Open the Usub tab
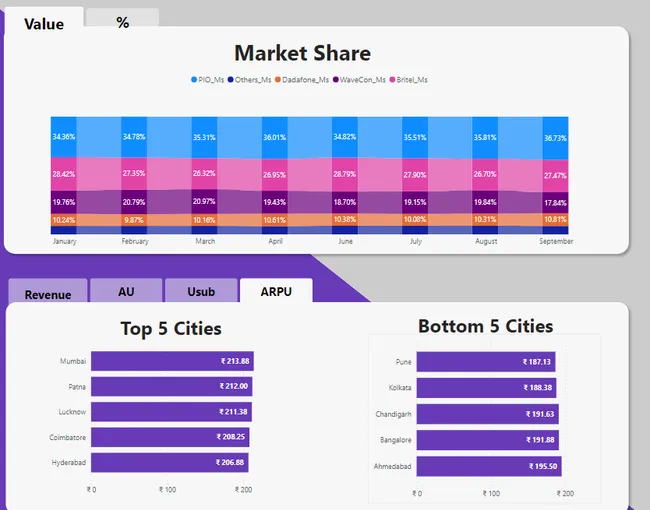650x510 pixels. [201, 290]
